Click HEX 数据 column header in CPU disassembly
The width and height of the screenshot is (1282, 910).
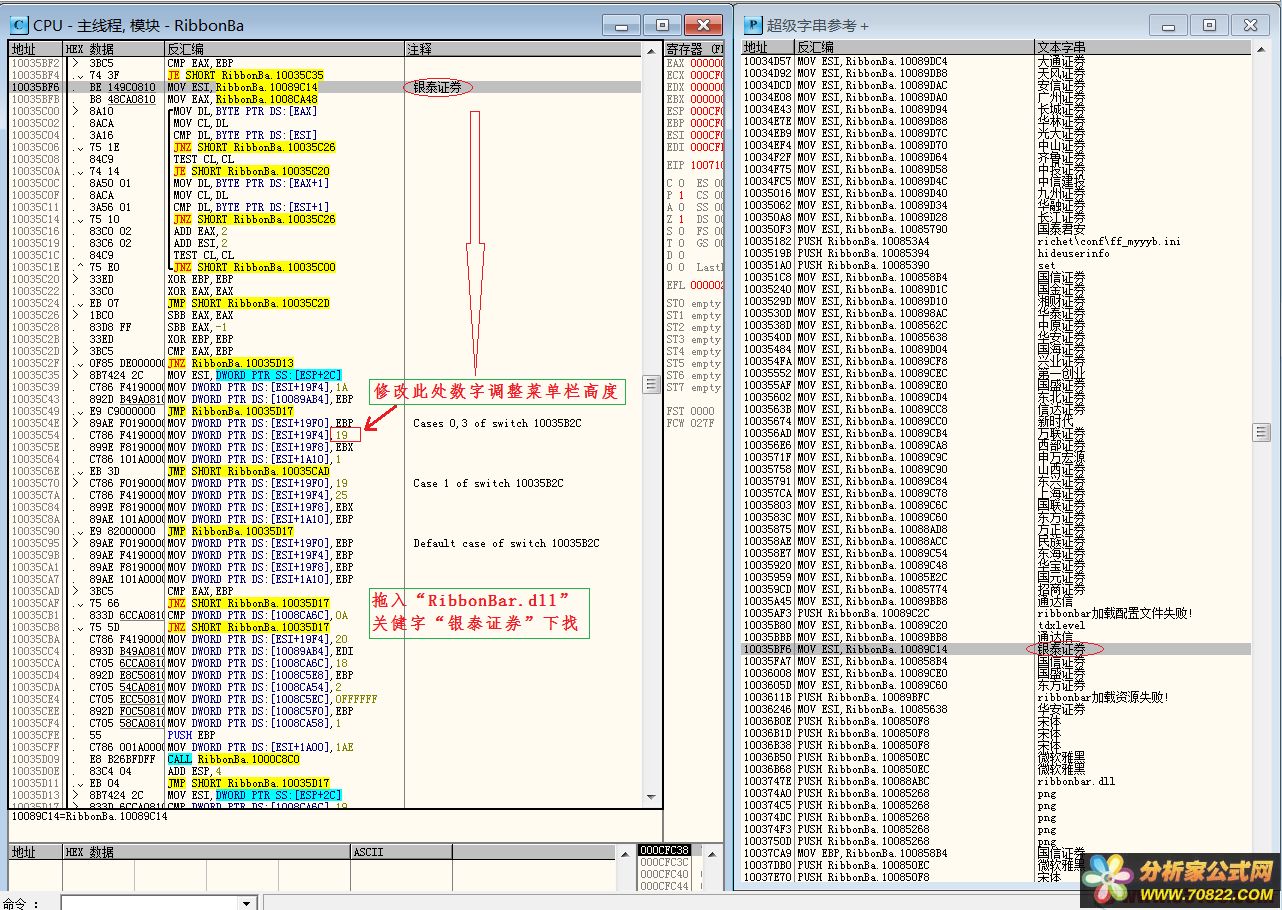click(113, 48)
